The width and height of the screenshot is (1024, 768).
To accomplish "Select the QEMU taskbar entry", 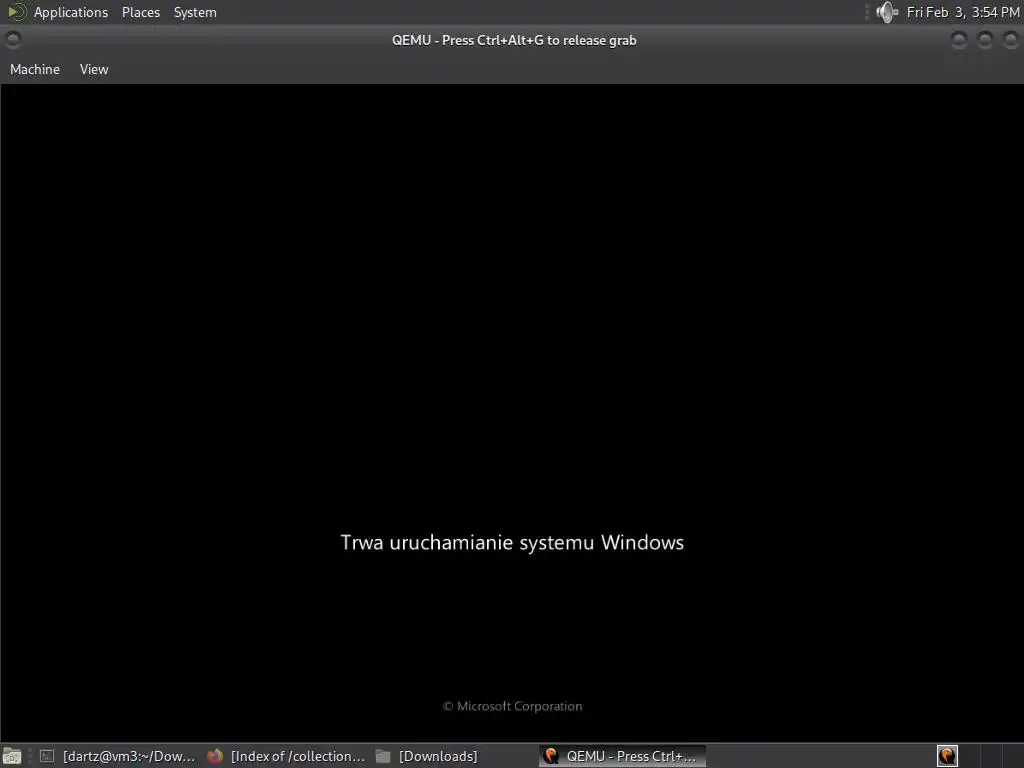I will pyautogui.click(x=622, y=756).
